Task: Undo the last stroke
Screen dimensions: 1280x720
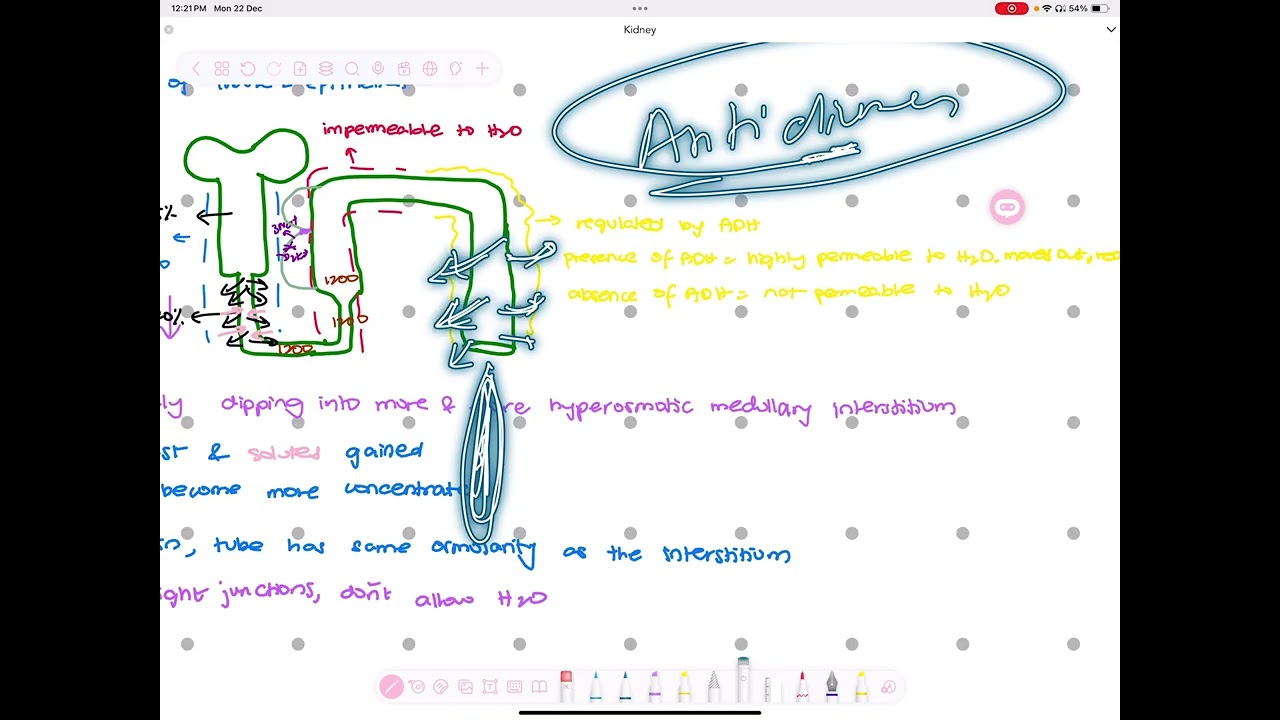Action: [x=248, y=69]
